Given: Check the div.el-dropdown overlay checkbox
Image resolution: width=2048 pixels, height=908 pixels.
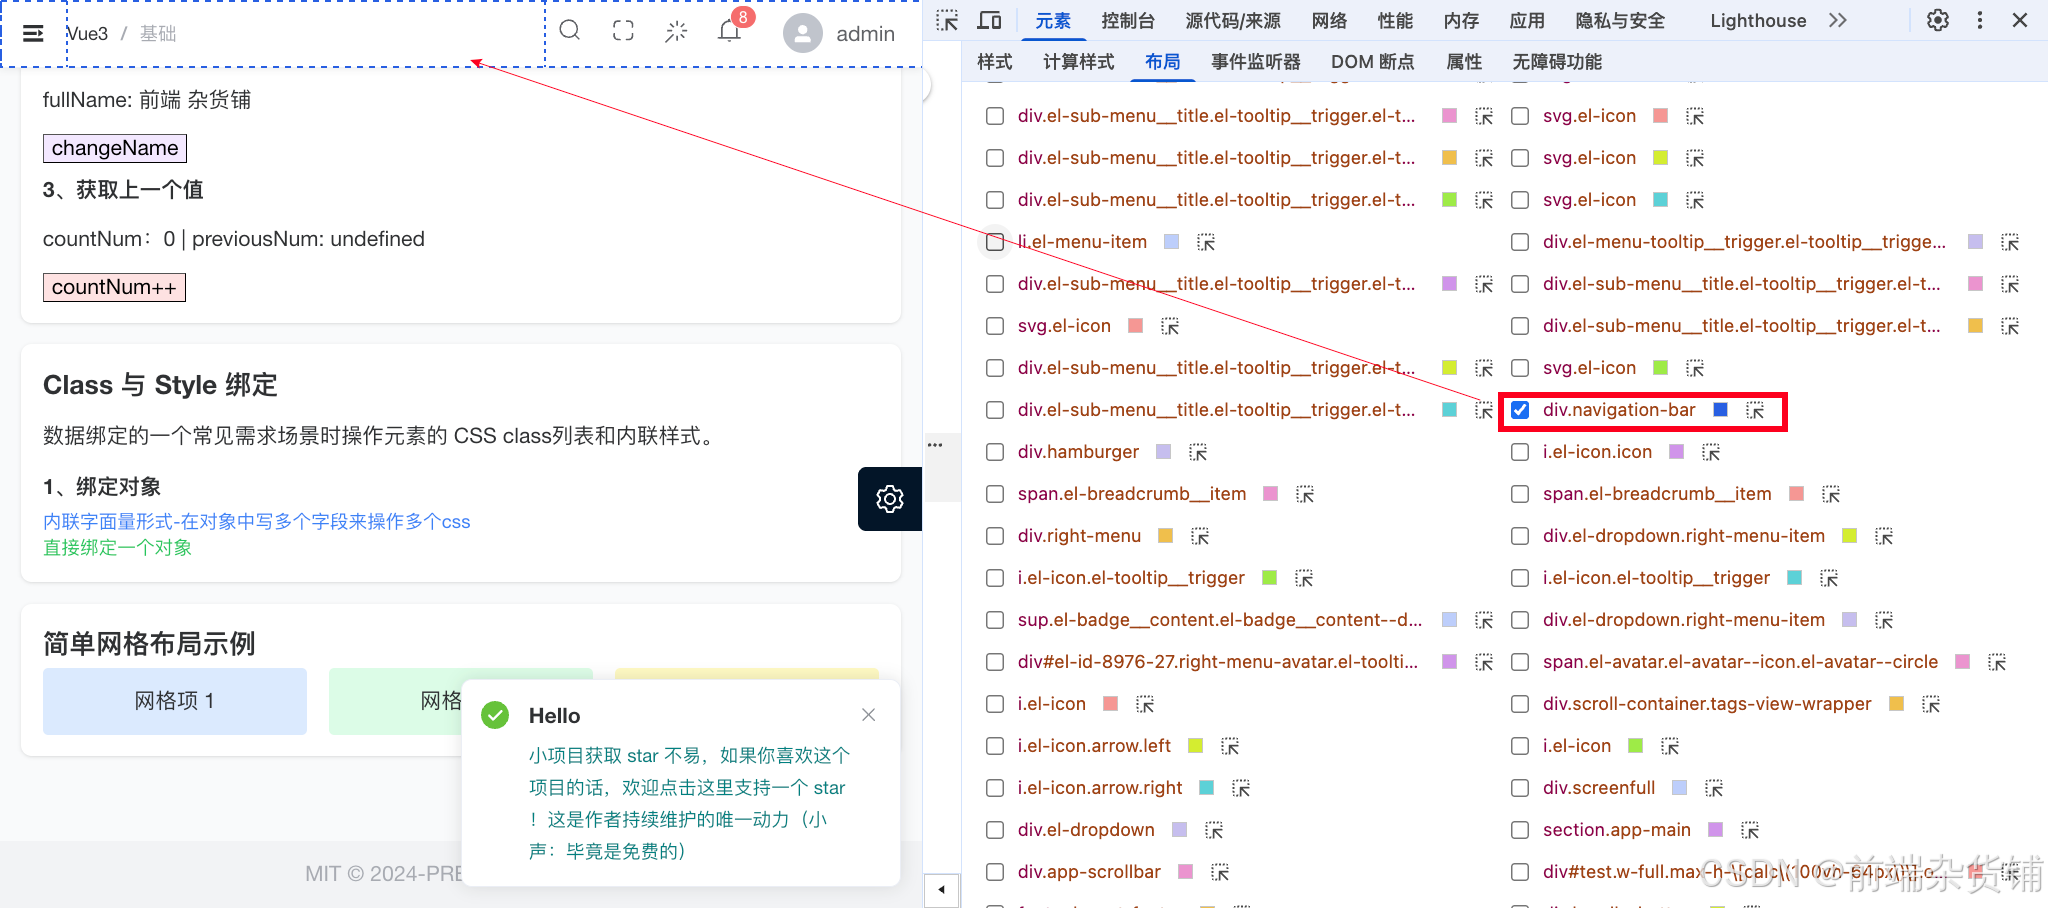Looking at the screenshot, I should [x=995, y=830].
